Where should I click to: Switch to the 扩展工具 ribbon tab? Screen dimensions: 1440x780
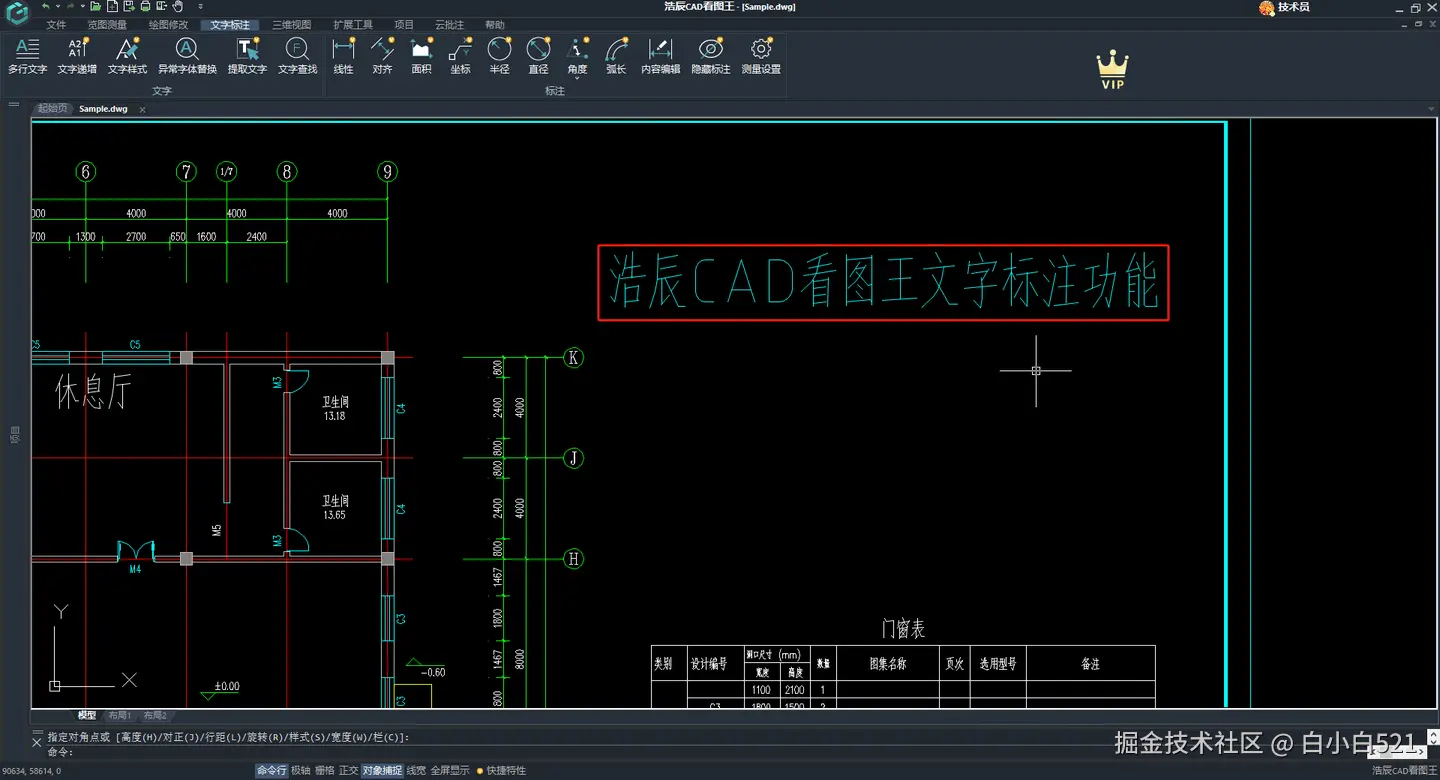(353, 25)
